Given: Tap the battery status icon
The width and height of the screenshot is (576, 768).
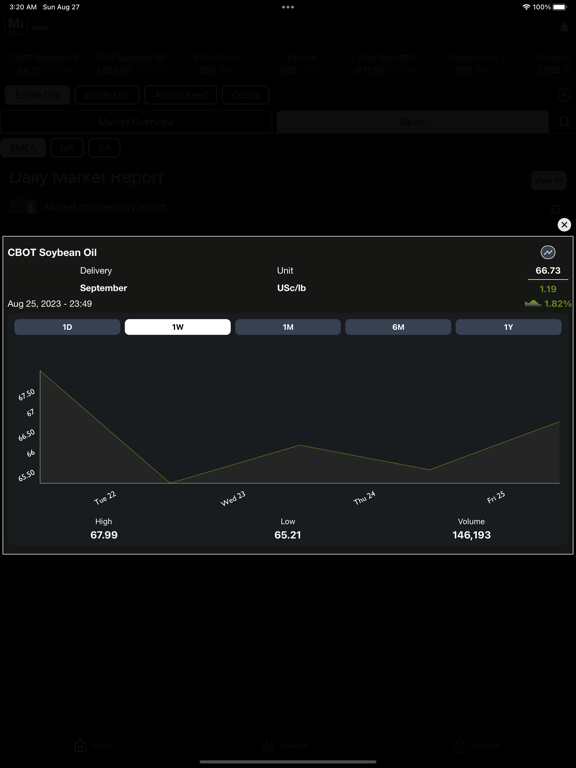Looking at the screenshot, I should [559, 7].
